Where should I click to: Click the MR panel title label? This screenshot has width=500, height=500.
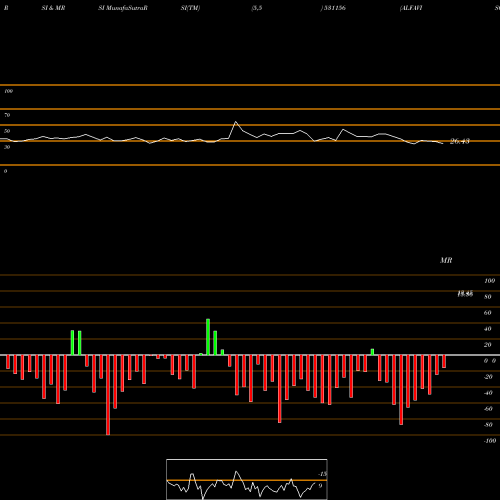click(x=446, y=260)
